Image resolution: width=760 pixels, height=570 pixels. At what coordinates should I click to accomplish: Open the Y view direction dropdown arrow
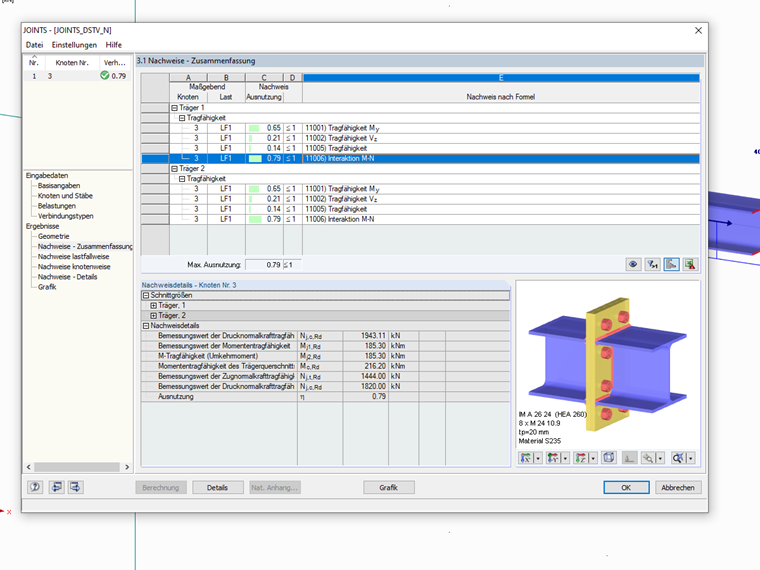click(565, 458)
